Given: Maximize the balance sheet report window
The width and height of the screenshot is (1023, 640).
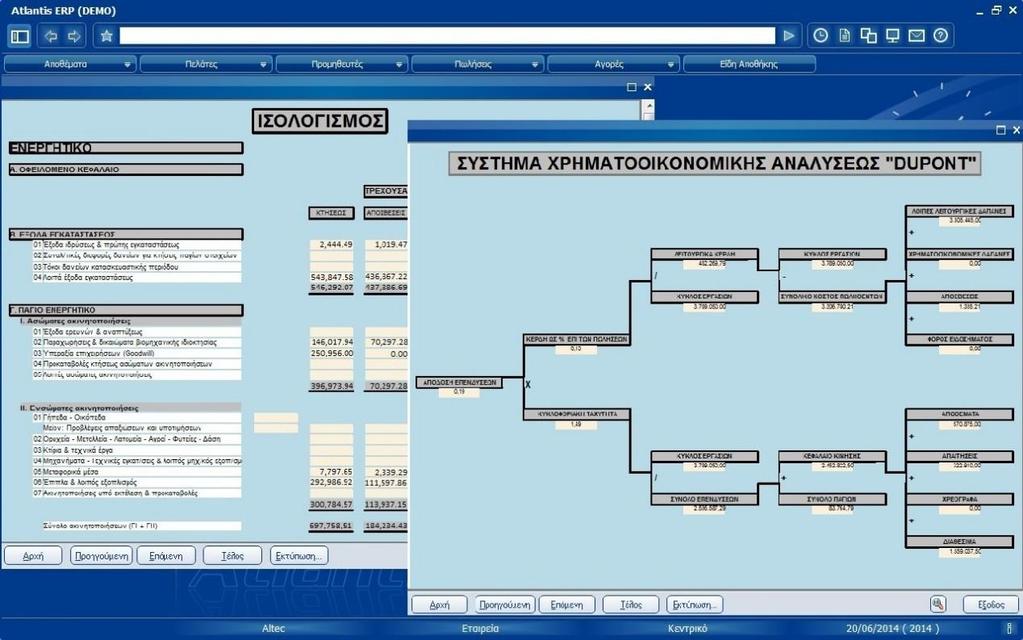Looking at the screenshot, I should pyautogui.click(x=632, y=87).
